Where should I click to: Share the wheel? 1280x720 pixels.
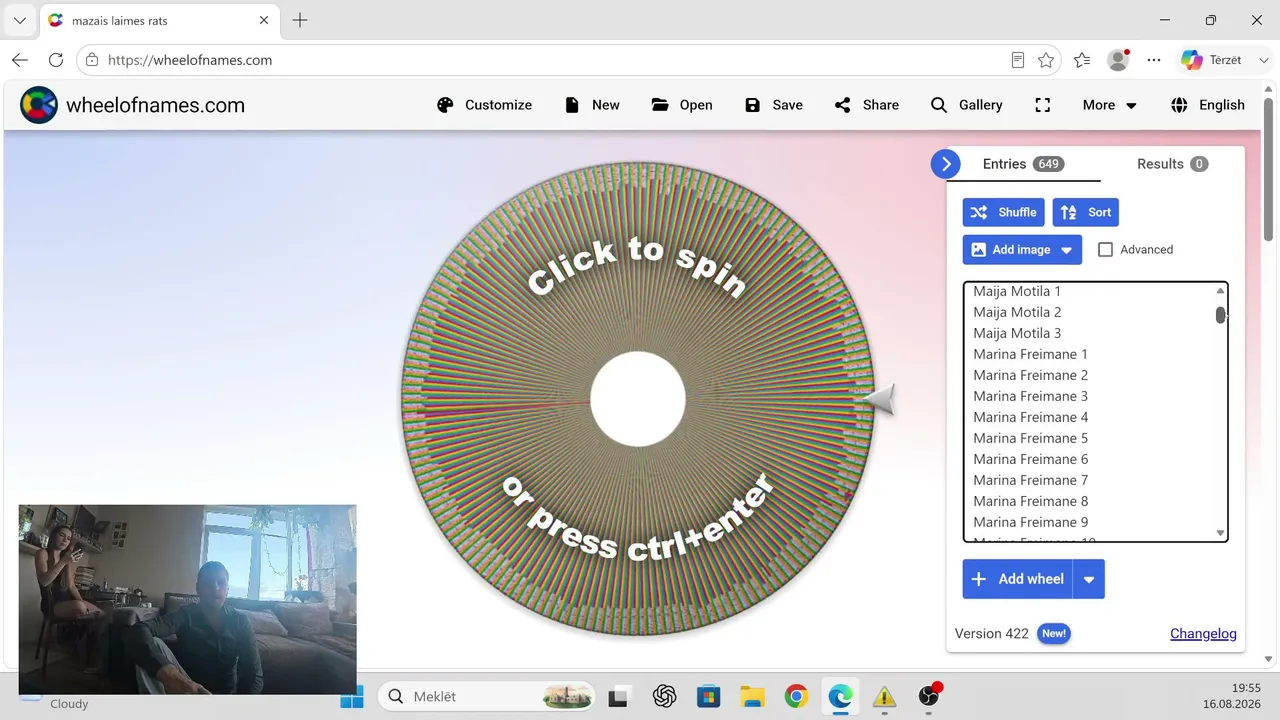coord(867,105)
